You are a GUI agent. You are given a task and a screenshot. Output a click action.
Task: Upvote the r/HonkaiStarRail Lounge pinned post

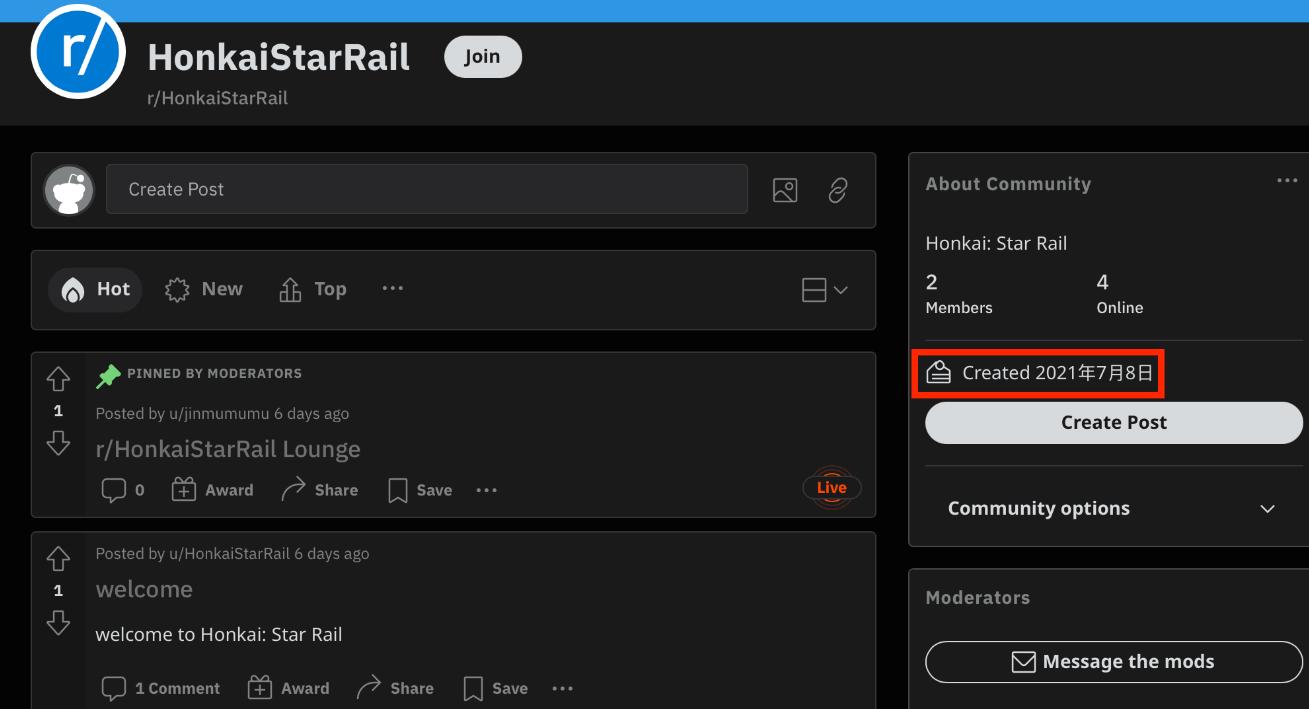(58, 379)
